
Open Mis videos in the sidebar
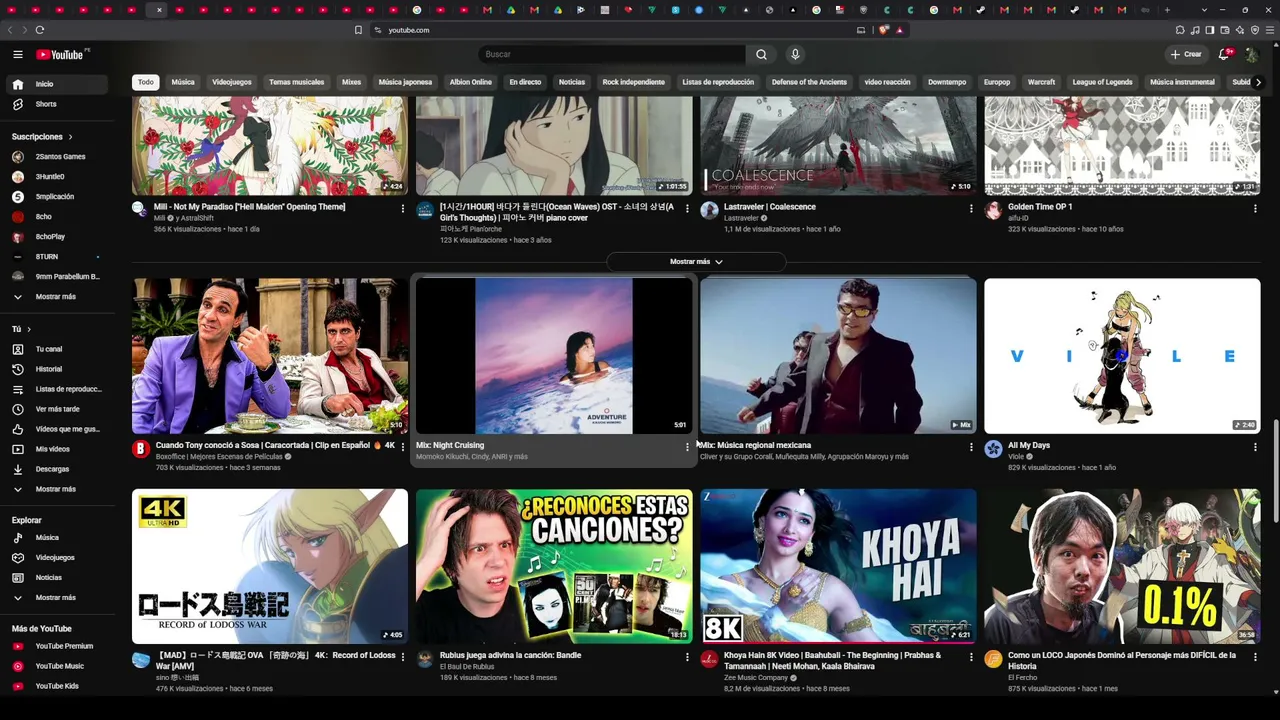pos(58,449)
